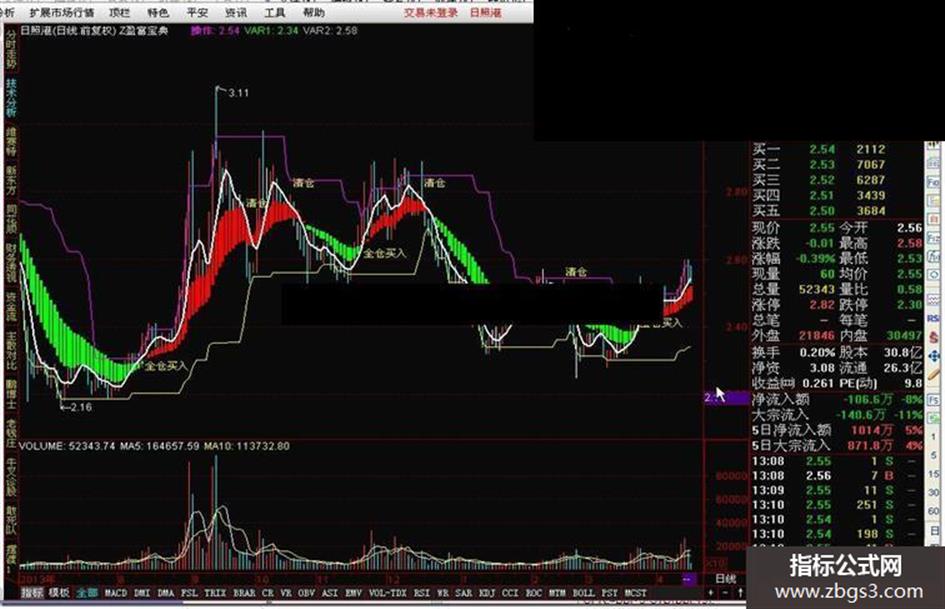This screenshot has height=609, width=945.
Task: Apply the OBV indicator
Action: [x=306, y=593]
